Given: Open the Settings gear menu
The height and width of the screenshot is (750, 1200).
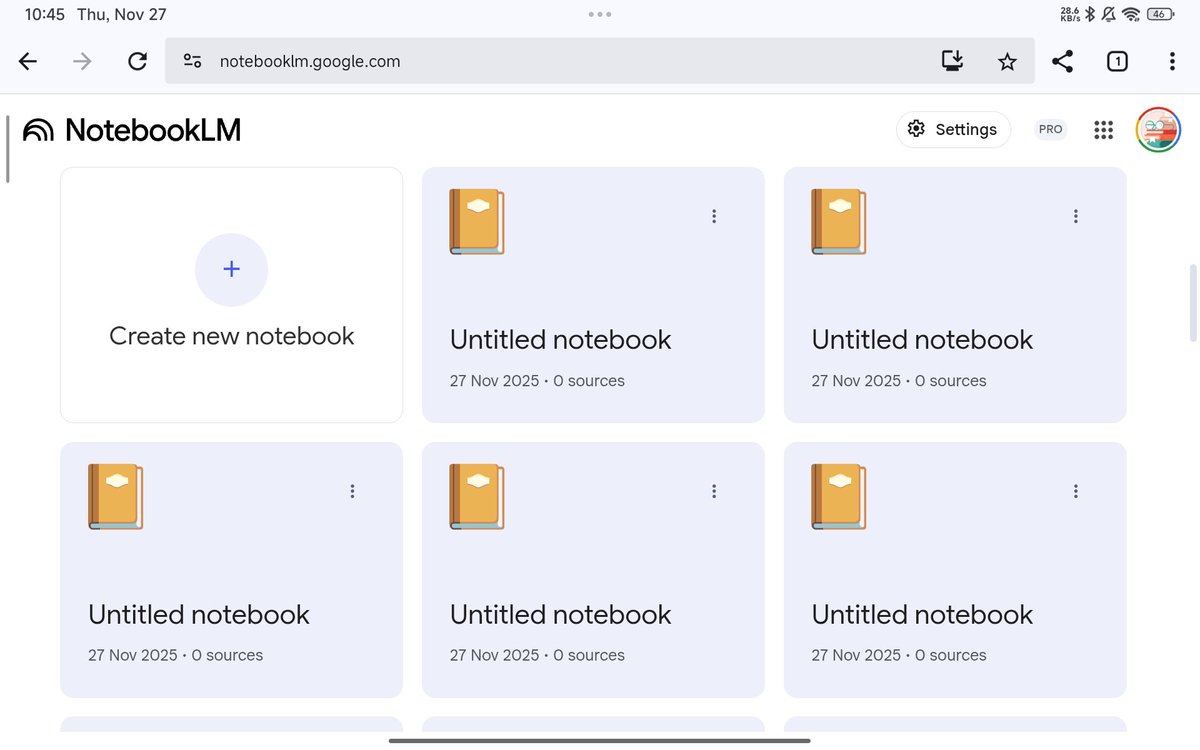Looking at the screenshot, I should coord(952,129).
